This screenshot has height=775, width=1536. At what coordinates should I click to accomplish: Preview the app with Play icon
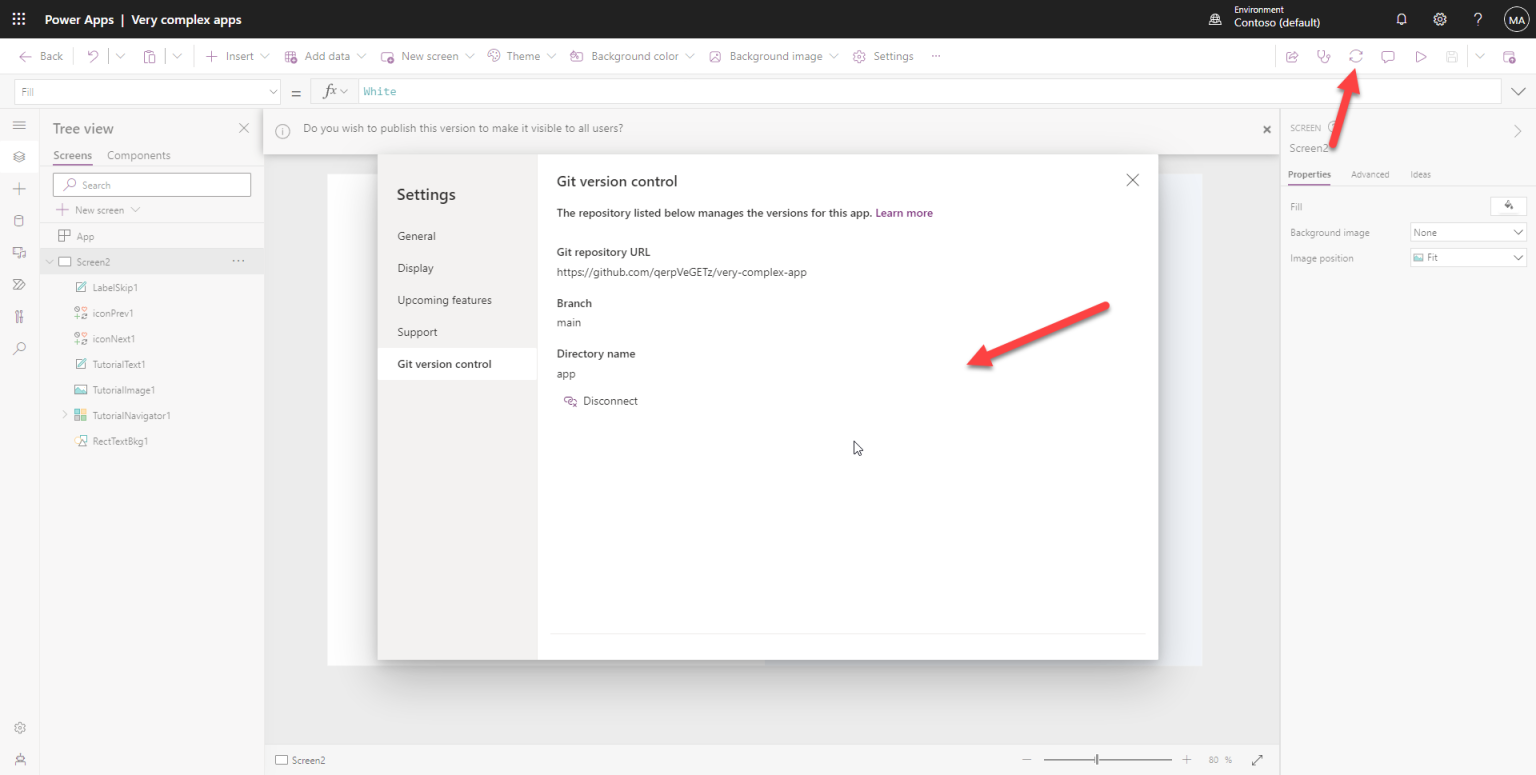pos(1420,56)
